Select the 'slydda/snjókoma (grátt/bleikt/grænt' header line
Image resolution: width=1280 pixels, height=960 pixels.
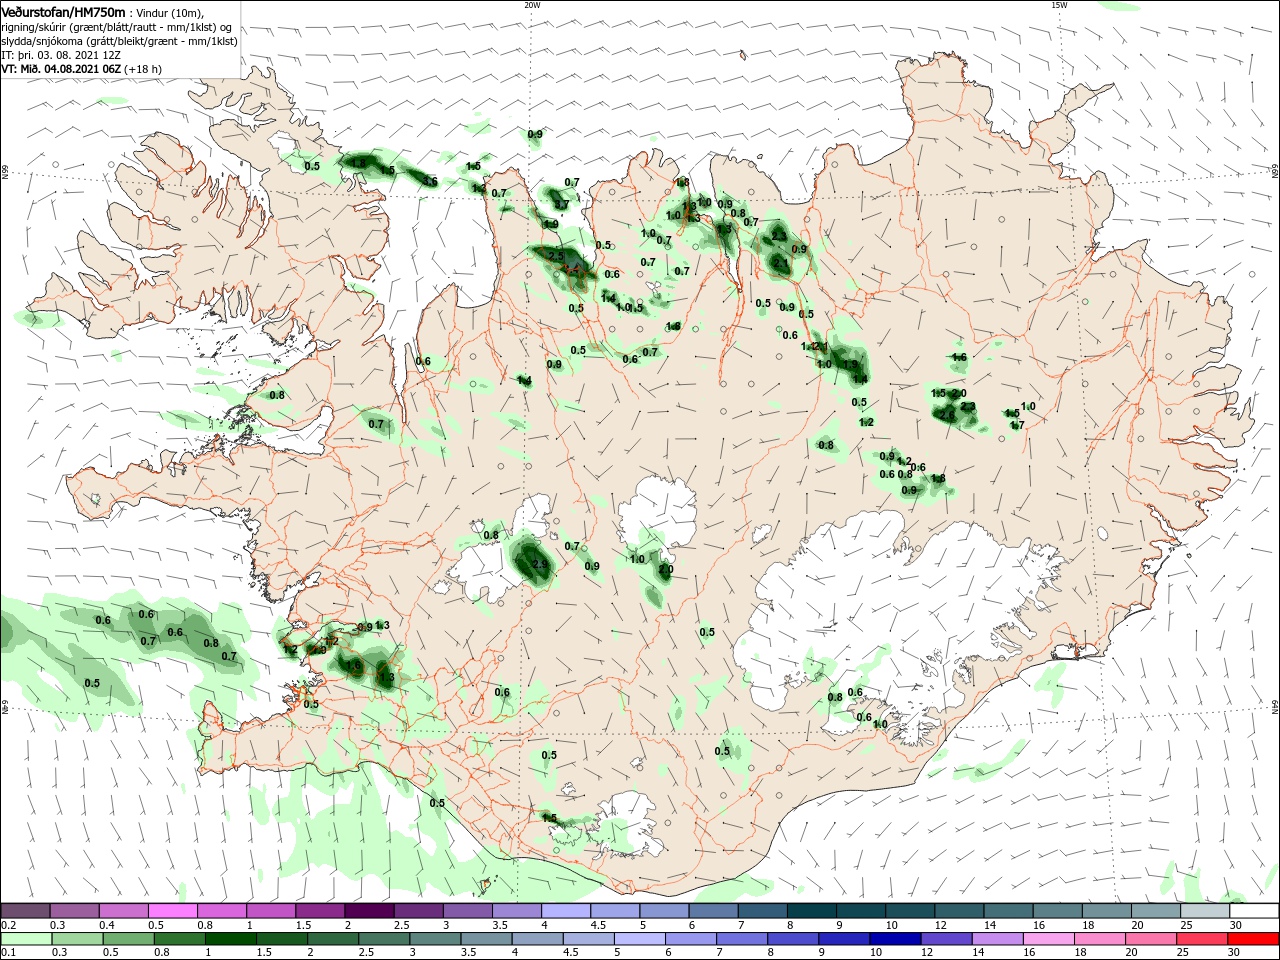coord(119,41)
